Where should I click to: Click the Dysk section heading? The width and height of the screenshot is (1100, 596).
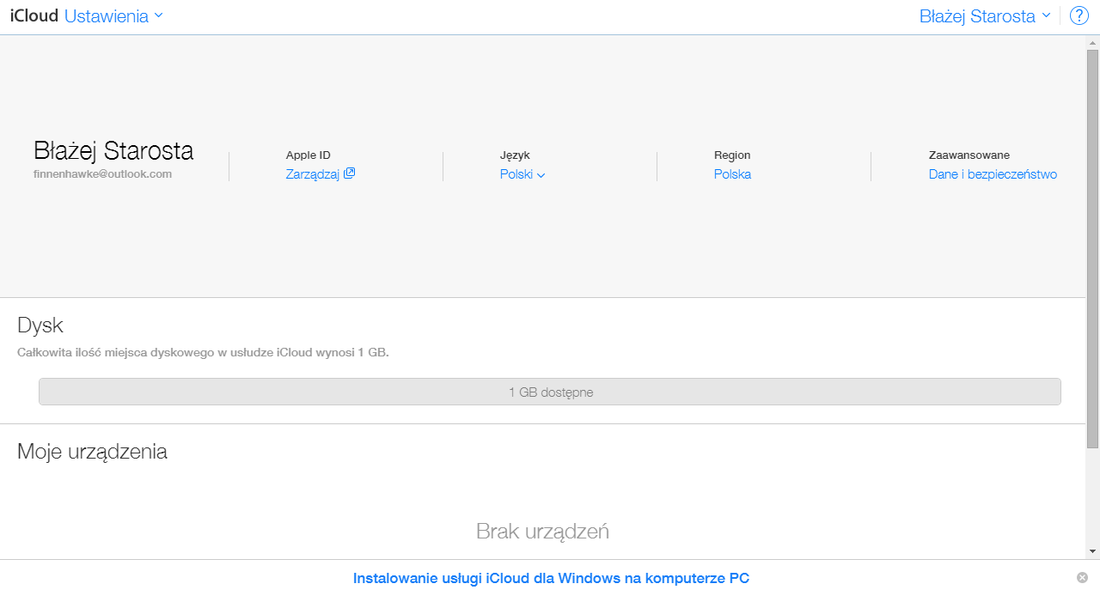click(40, 325)
